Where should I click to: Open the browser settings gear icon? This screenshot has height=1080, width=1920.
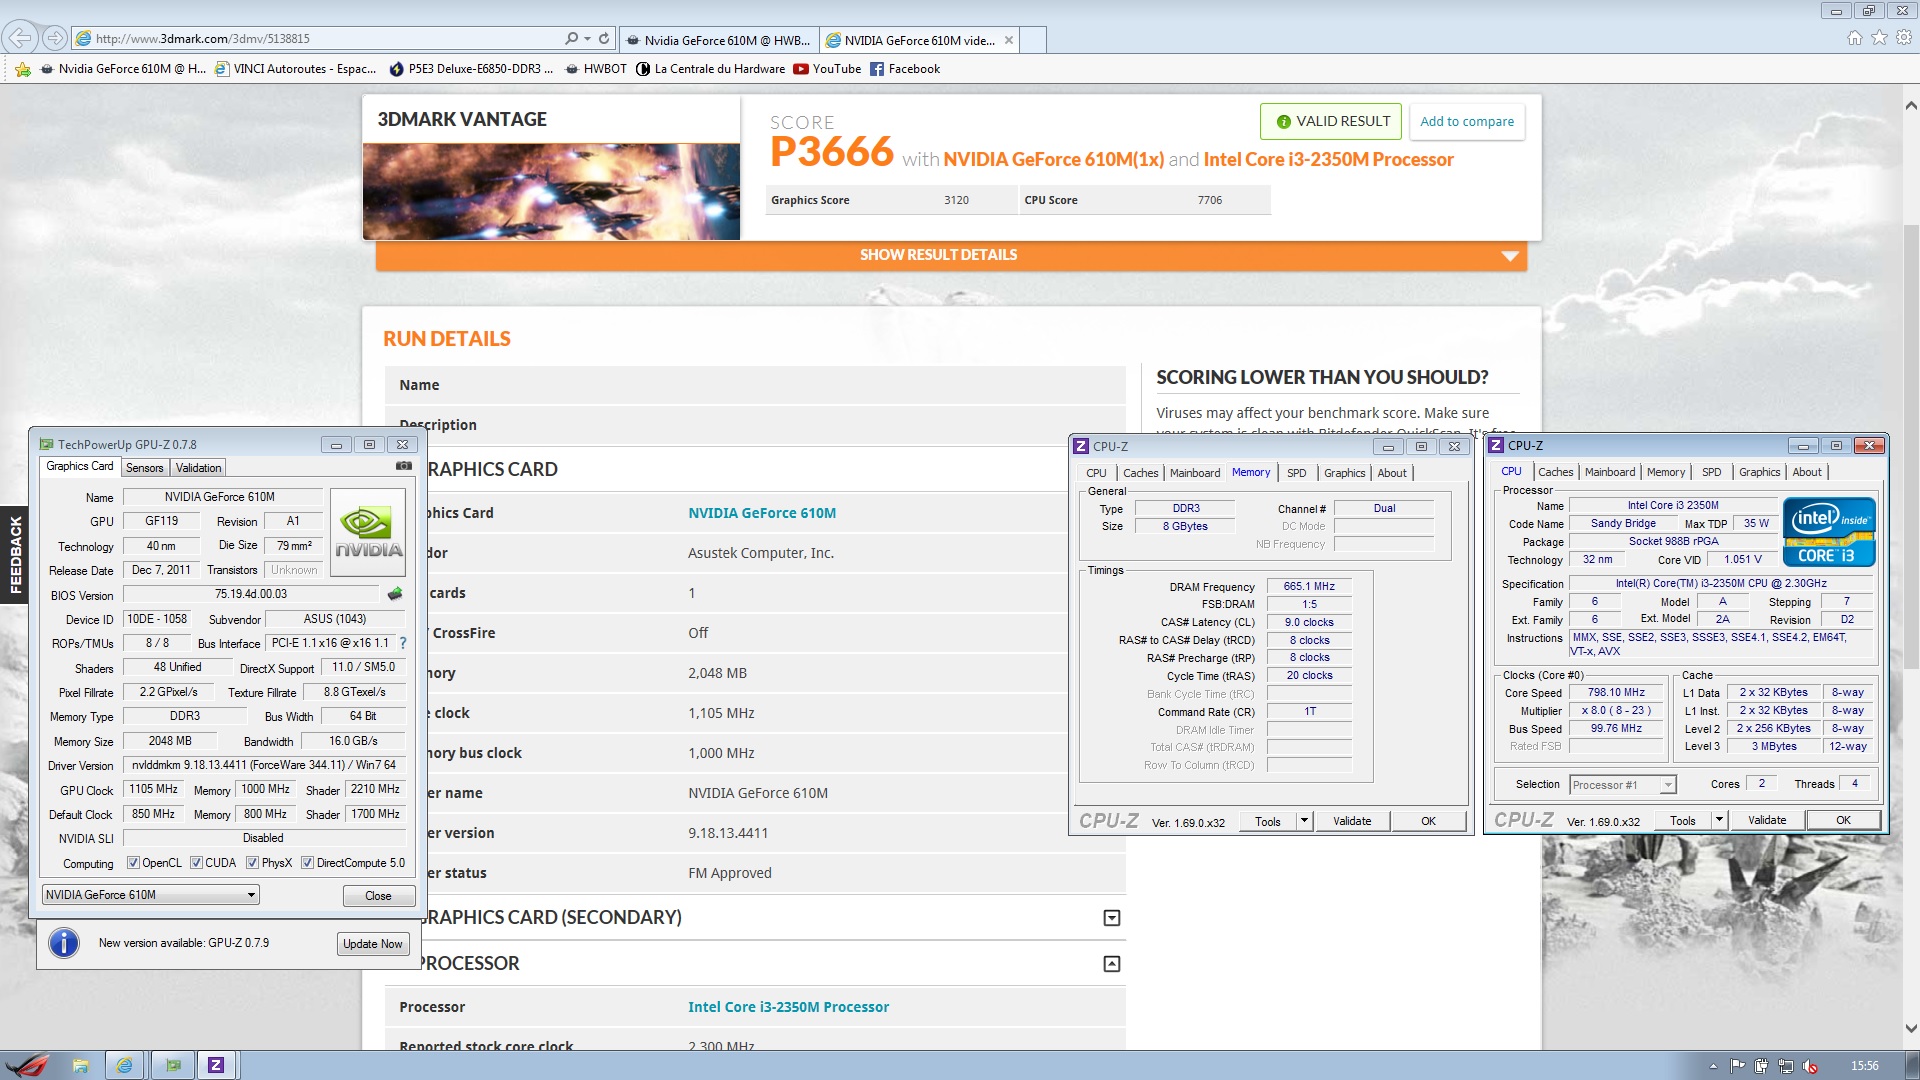[1904, 38]
